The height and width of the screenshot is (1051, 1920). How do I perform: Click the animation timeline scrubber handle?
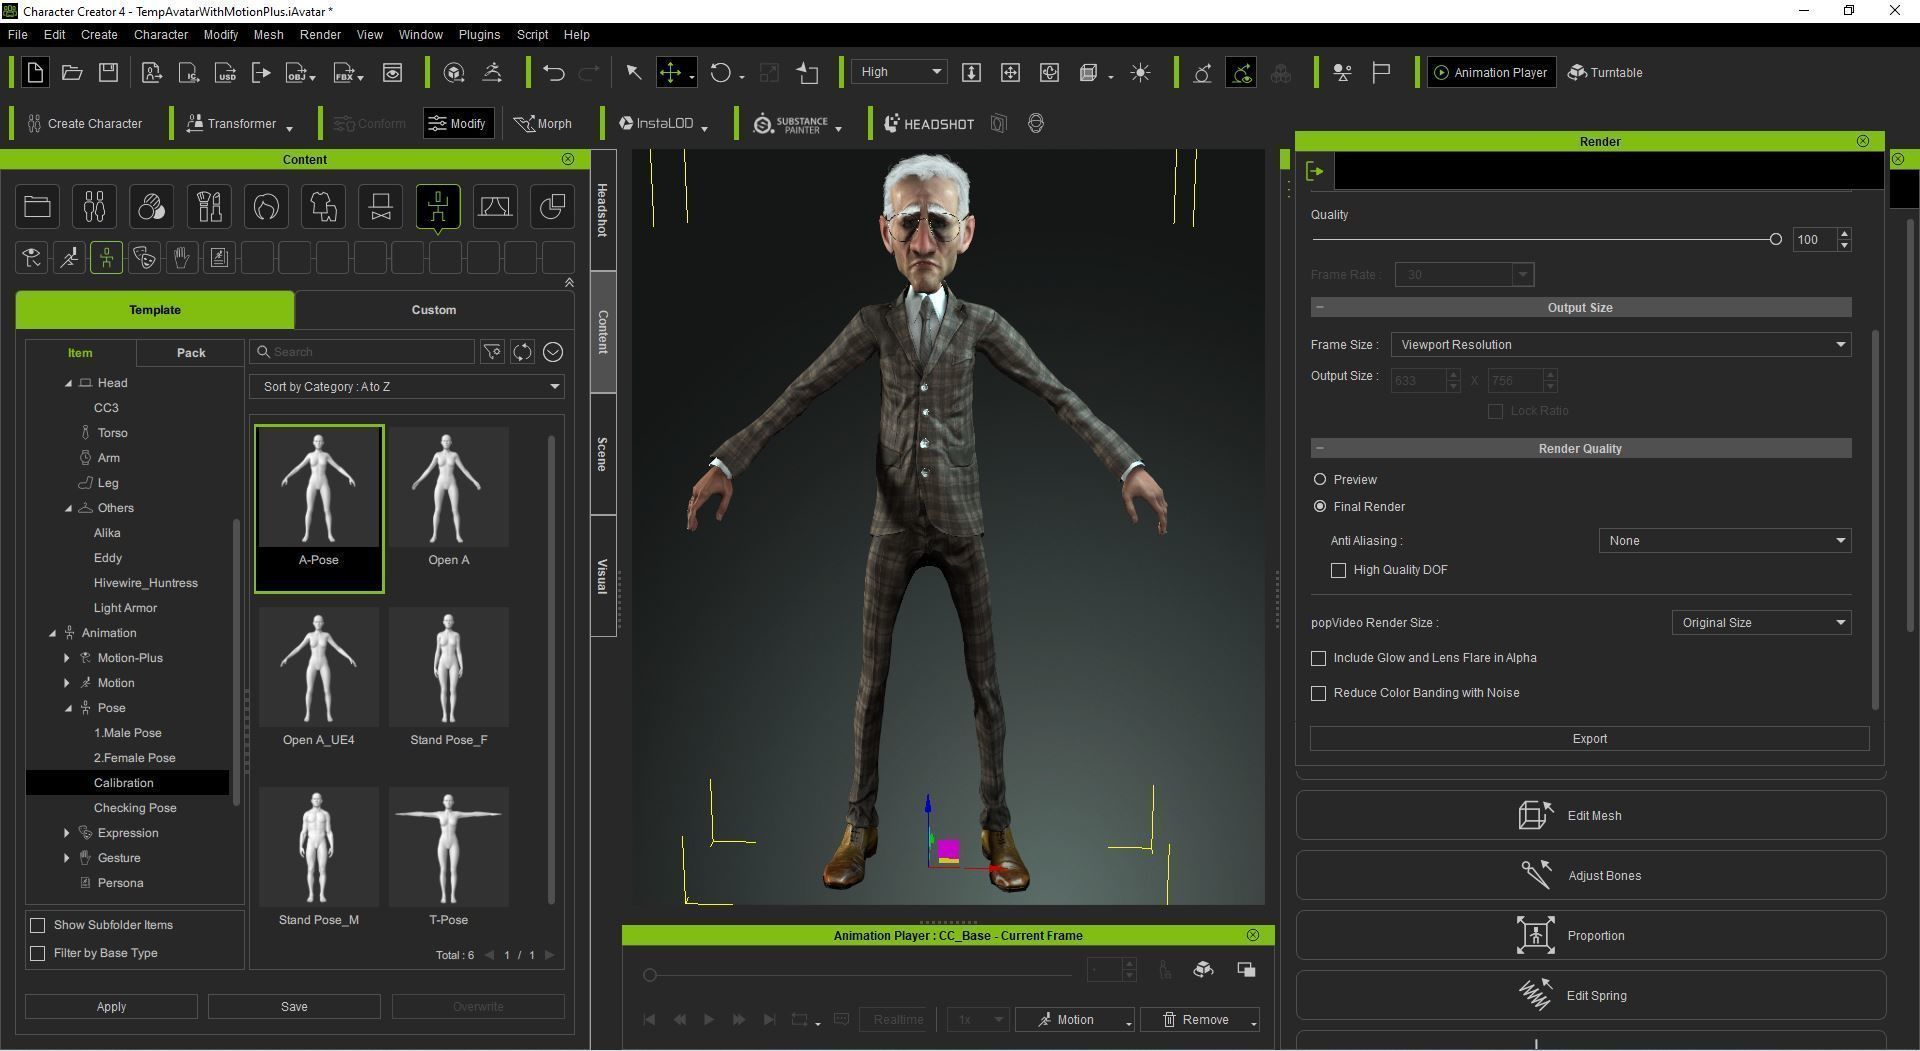650,975
